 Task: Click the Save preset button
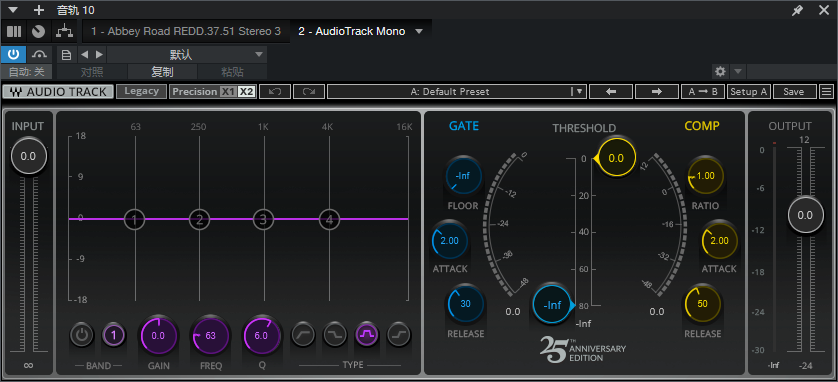point(794,92)
